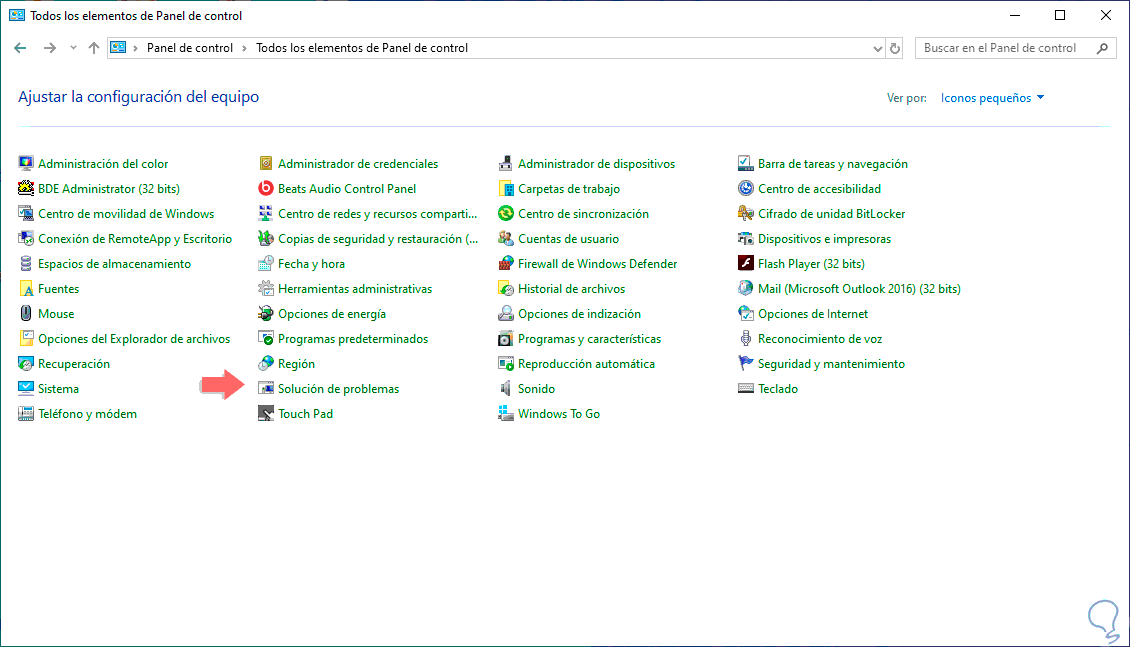Open the recent locations dropdown arrow

(x=73, y=48)
